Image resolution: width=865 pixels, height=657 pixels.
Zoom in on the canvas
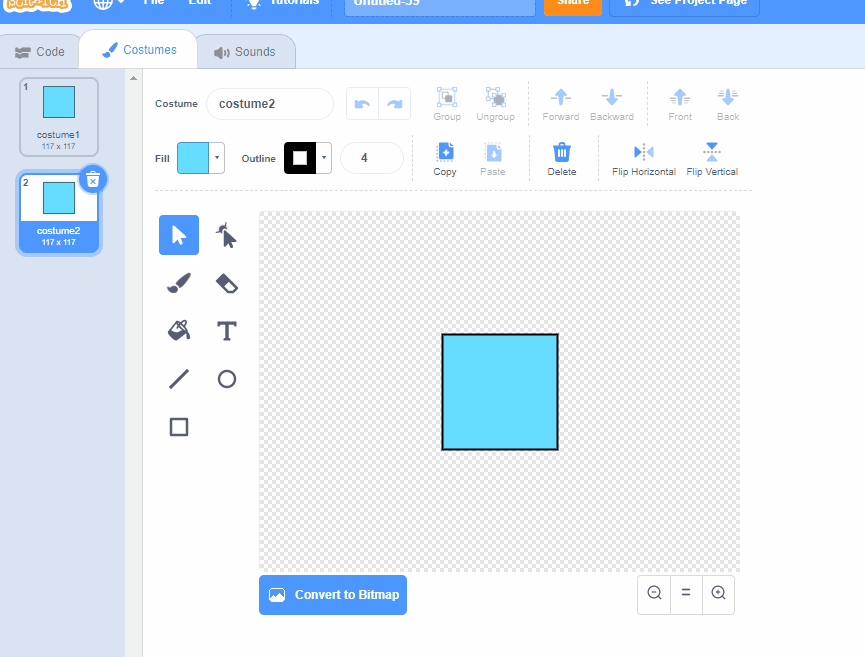tap(718, 594)
